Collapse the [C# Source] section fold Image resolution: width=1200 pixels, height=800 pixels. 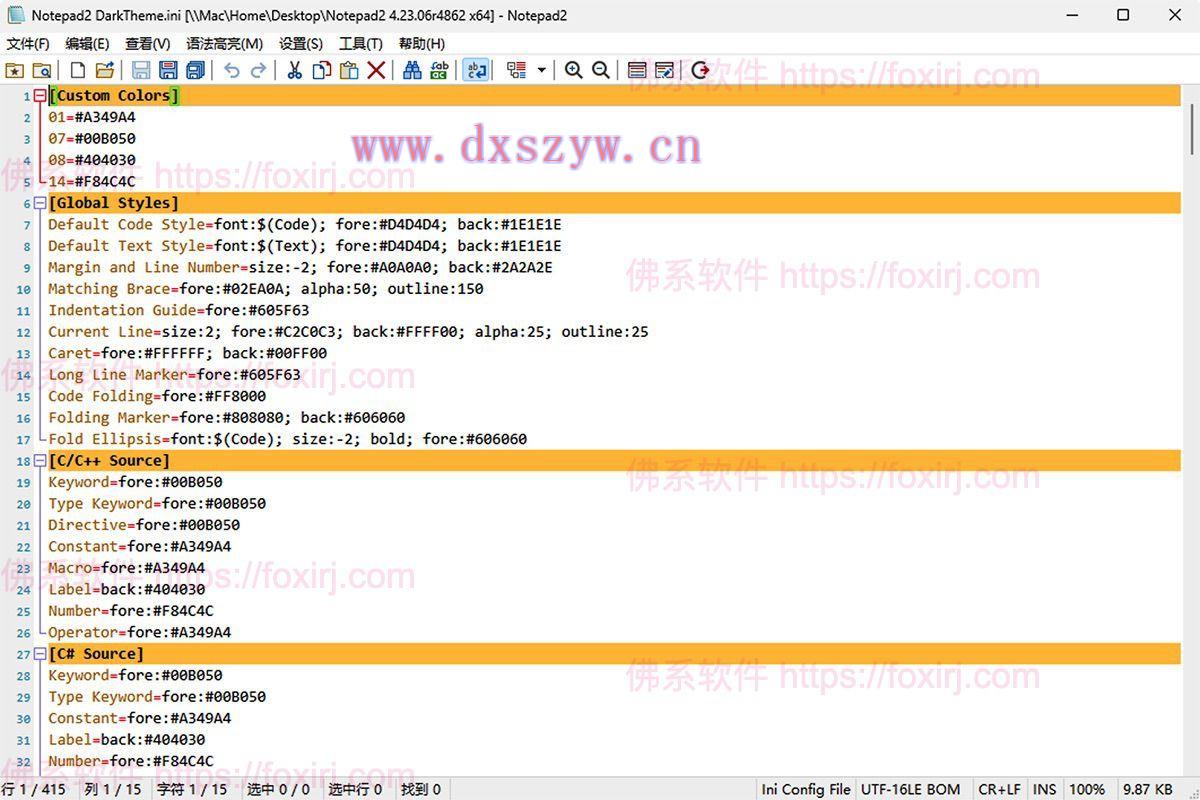[40, 654]
